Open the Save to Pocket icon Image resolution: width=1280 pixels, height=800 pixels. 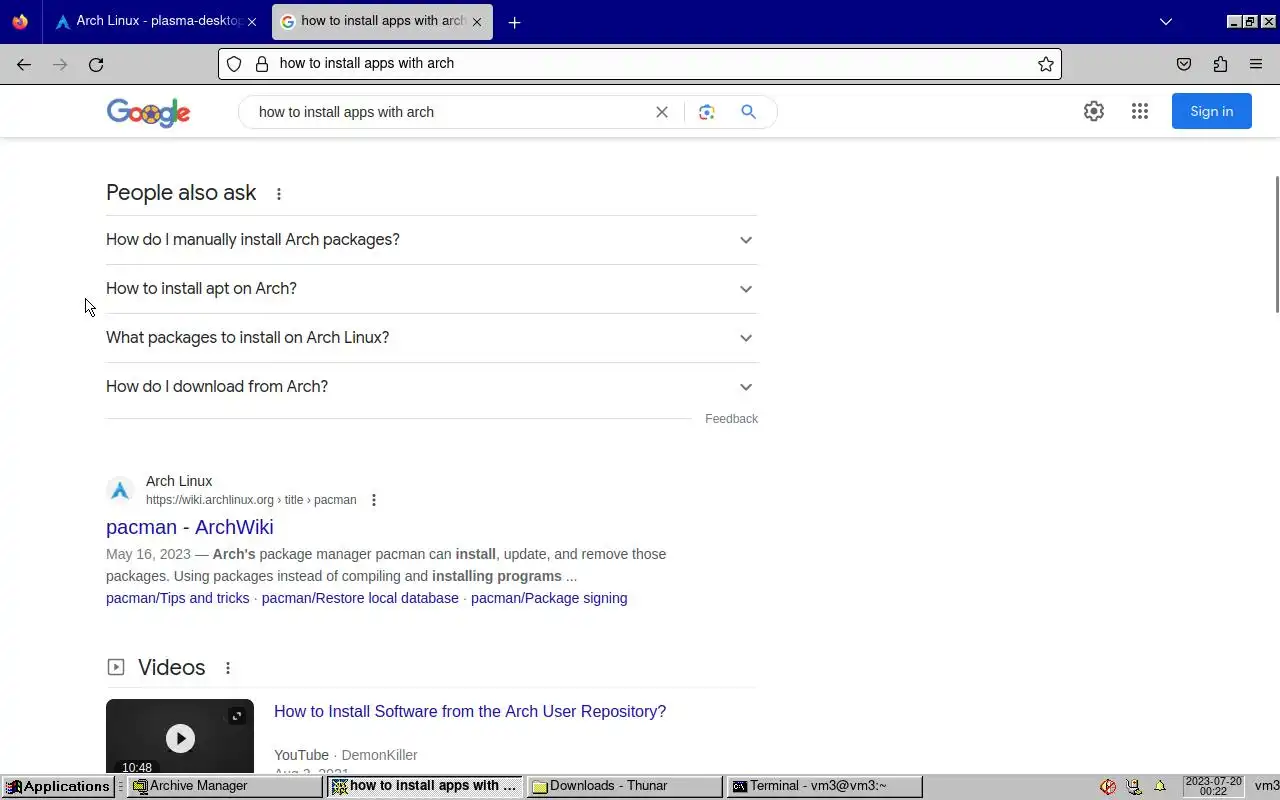1184,64
